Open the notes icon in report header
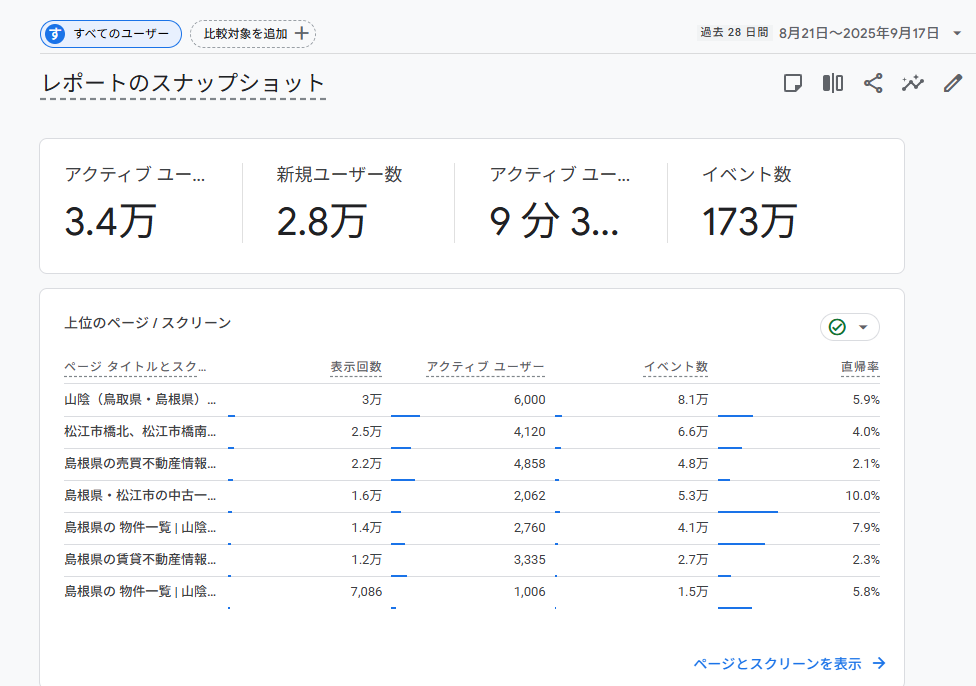This screenshot has width=976, height=686. point(793,83)
